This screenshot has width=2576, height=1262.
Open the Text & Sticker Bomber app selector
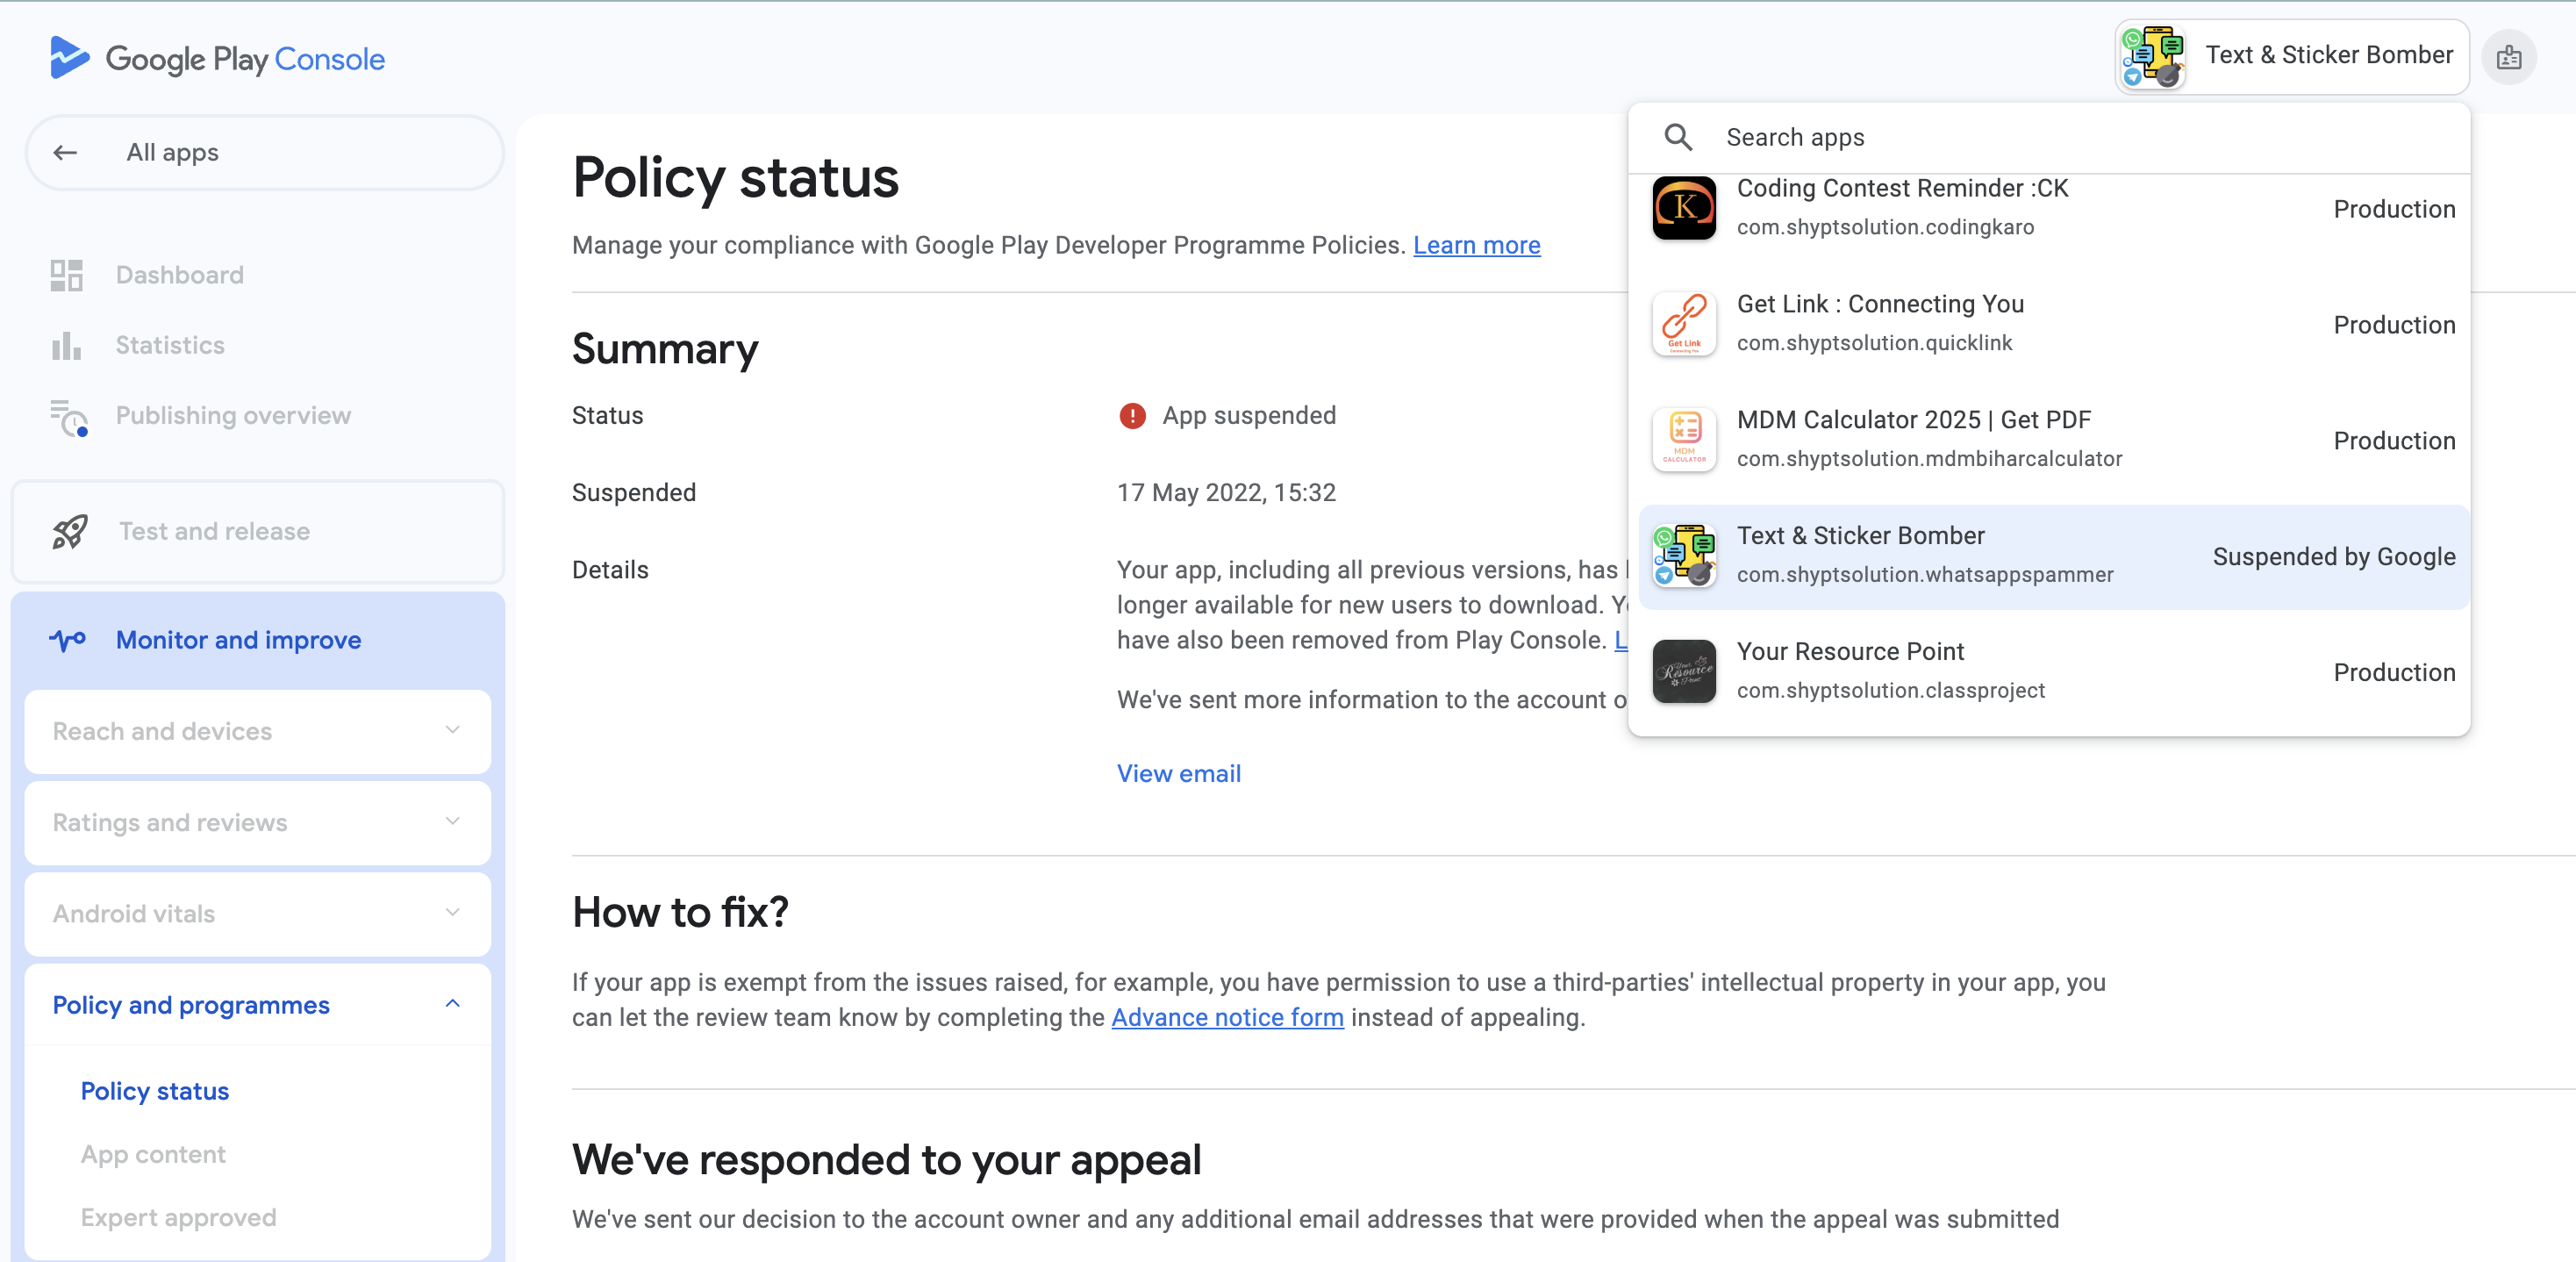tap(2291, 57)
